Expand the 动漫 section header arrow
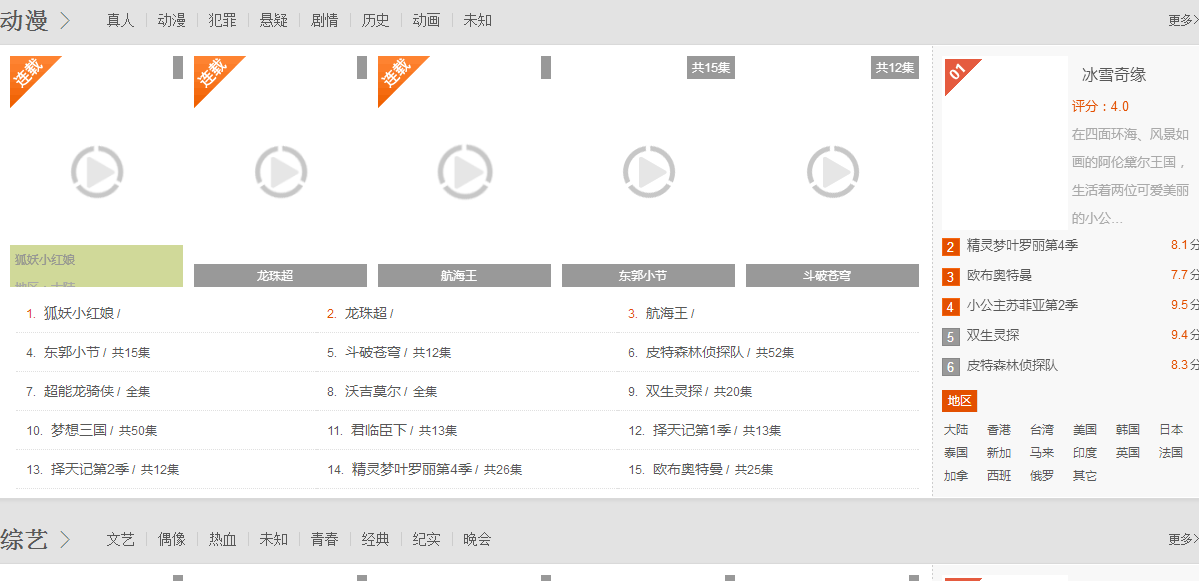This screenshot has height=581, width=1199. (65, 21)
